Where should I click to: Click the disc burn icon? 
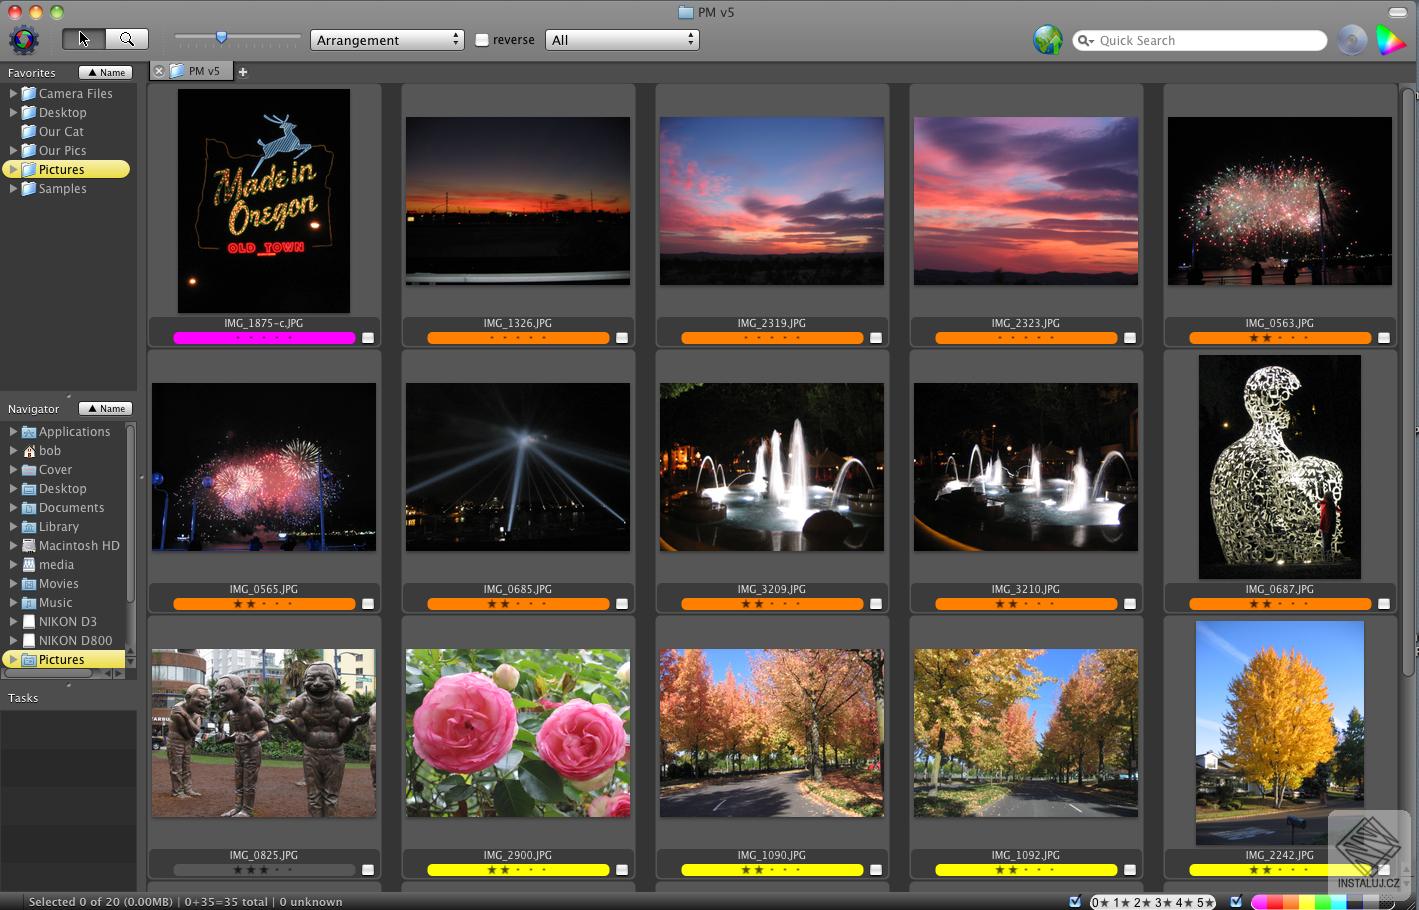pos(1352,40)
